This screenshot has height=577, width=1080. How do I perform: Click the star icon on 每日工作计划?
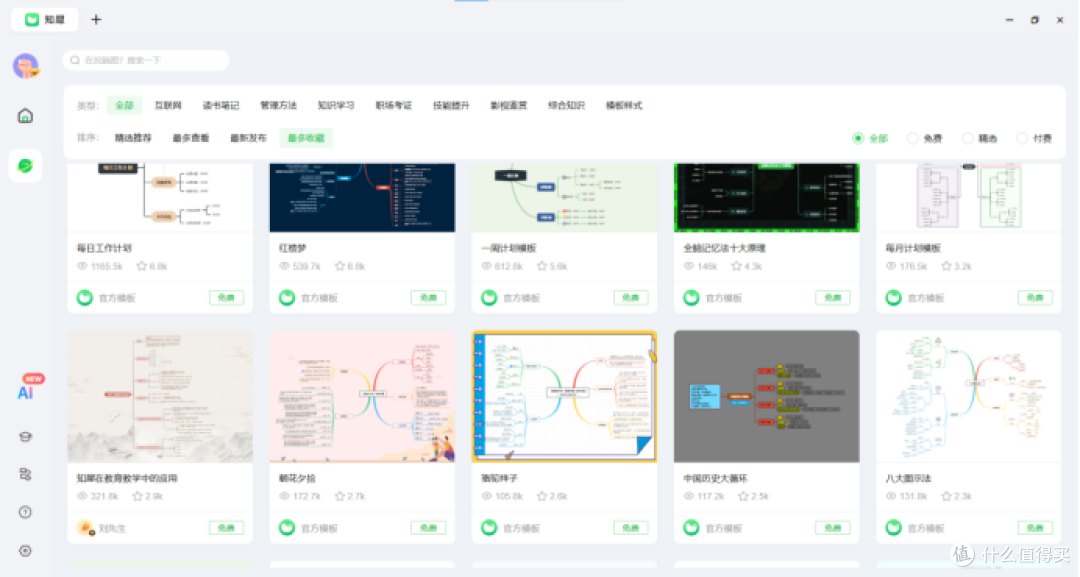[142, 266]
